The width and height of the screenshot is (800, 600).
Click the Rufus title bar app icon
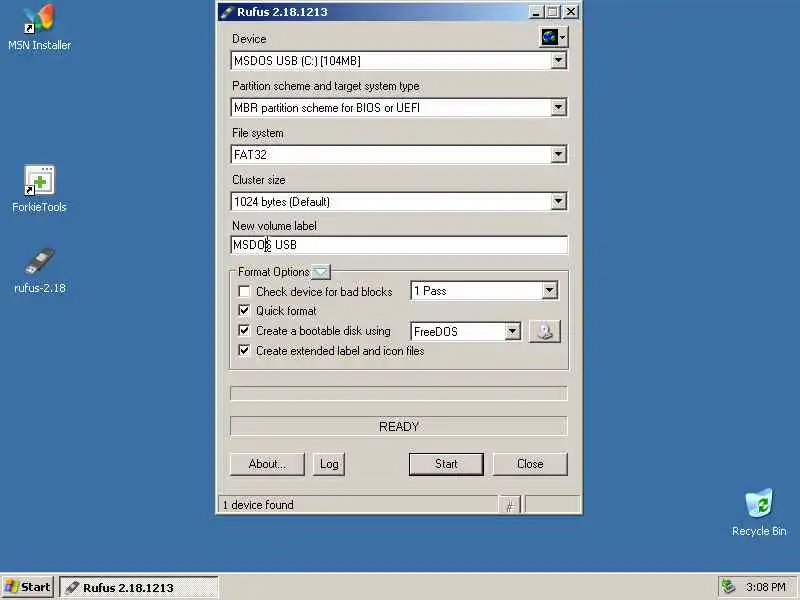pos(227,12)
